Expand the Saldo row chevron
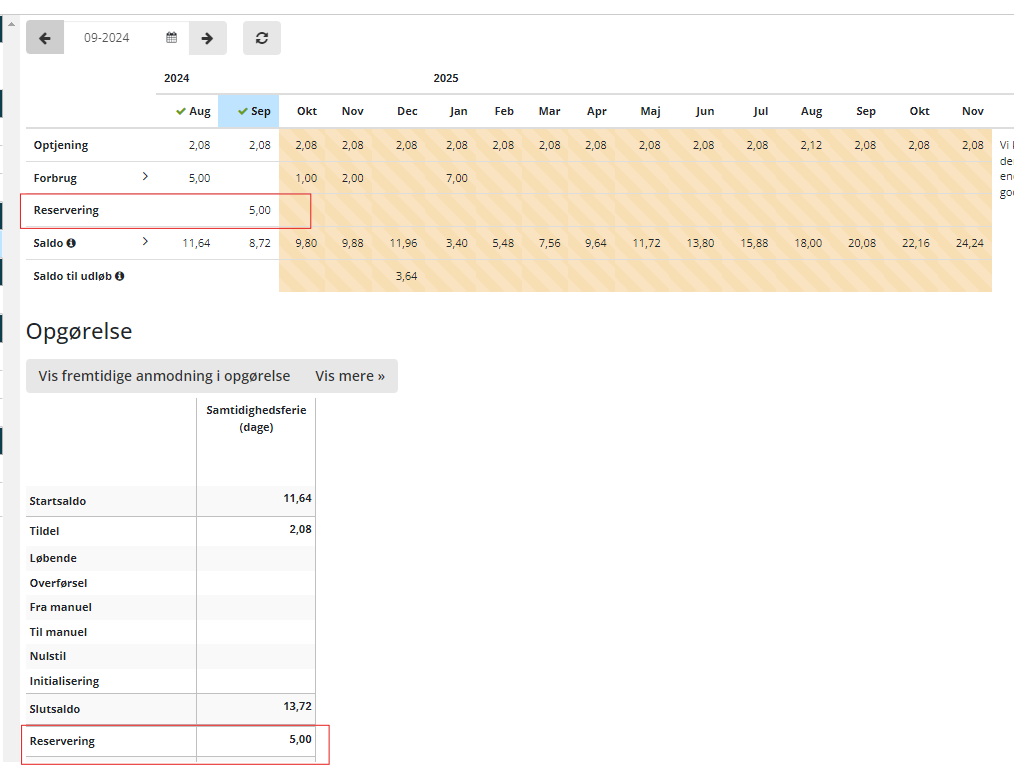This screenshot has width=1014, height=765. [x=145, y=242]
